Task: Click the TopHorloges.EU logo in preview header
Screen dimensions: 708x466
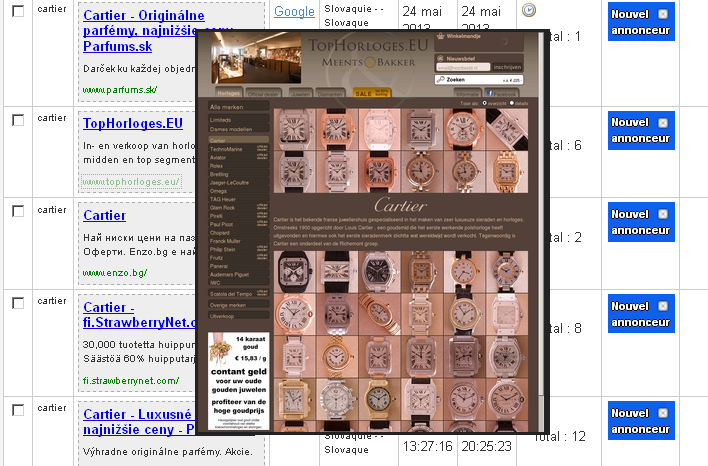Action: (x=368, y=52)
